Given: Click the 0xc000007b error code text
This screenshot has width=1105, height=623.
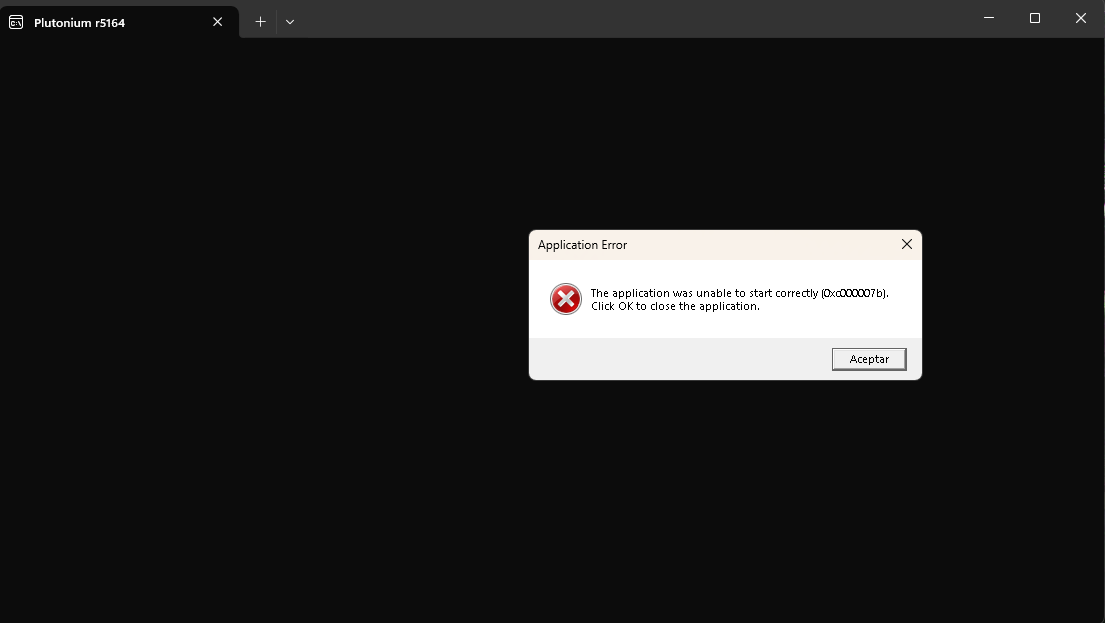Looking at the screenshot, I should (x=853, y=293).
